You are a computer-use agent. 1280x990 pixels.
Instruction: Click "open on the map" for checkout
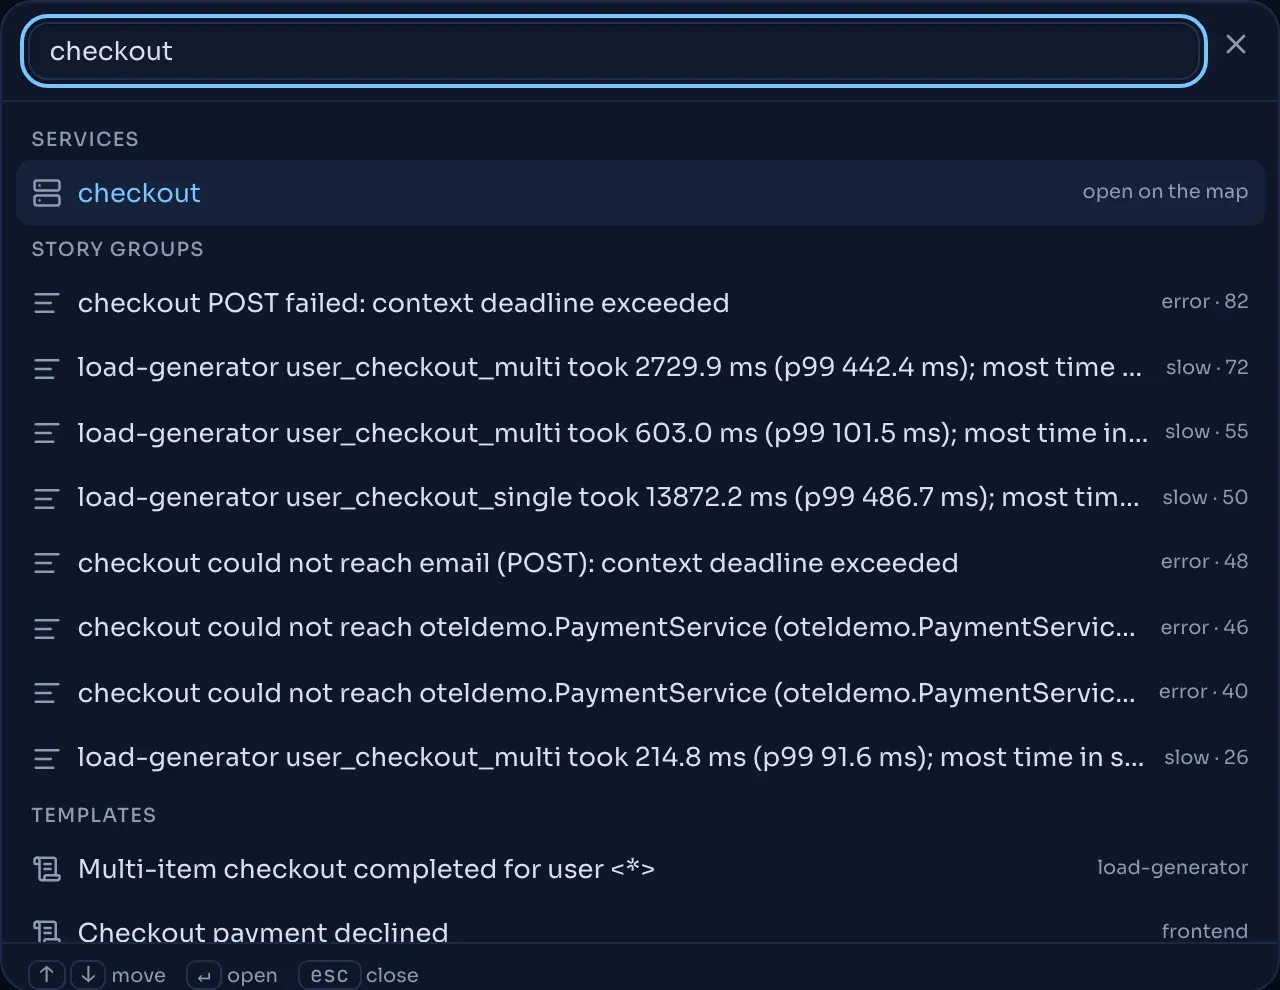(x=1165, y=192)
